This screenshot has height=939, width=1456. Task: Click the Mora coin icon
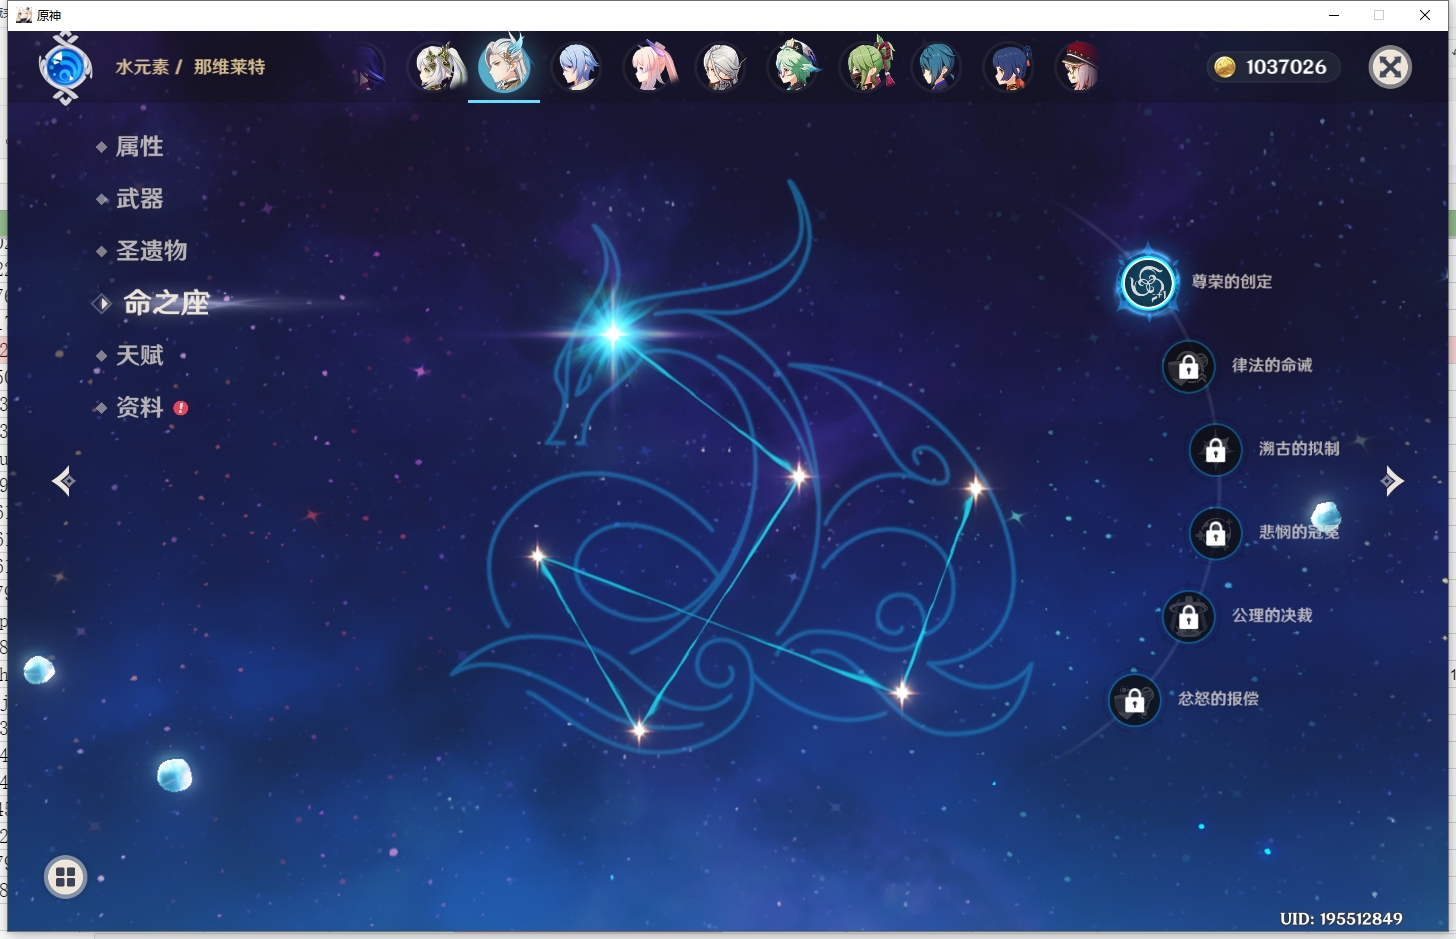1225,67
